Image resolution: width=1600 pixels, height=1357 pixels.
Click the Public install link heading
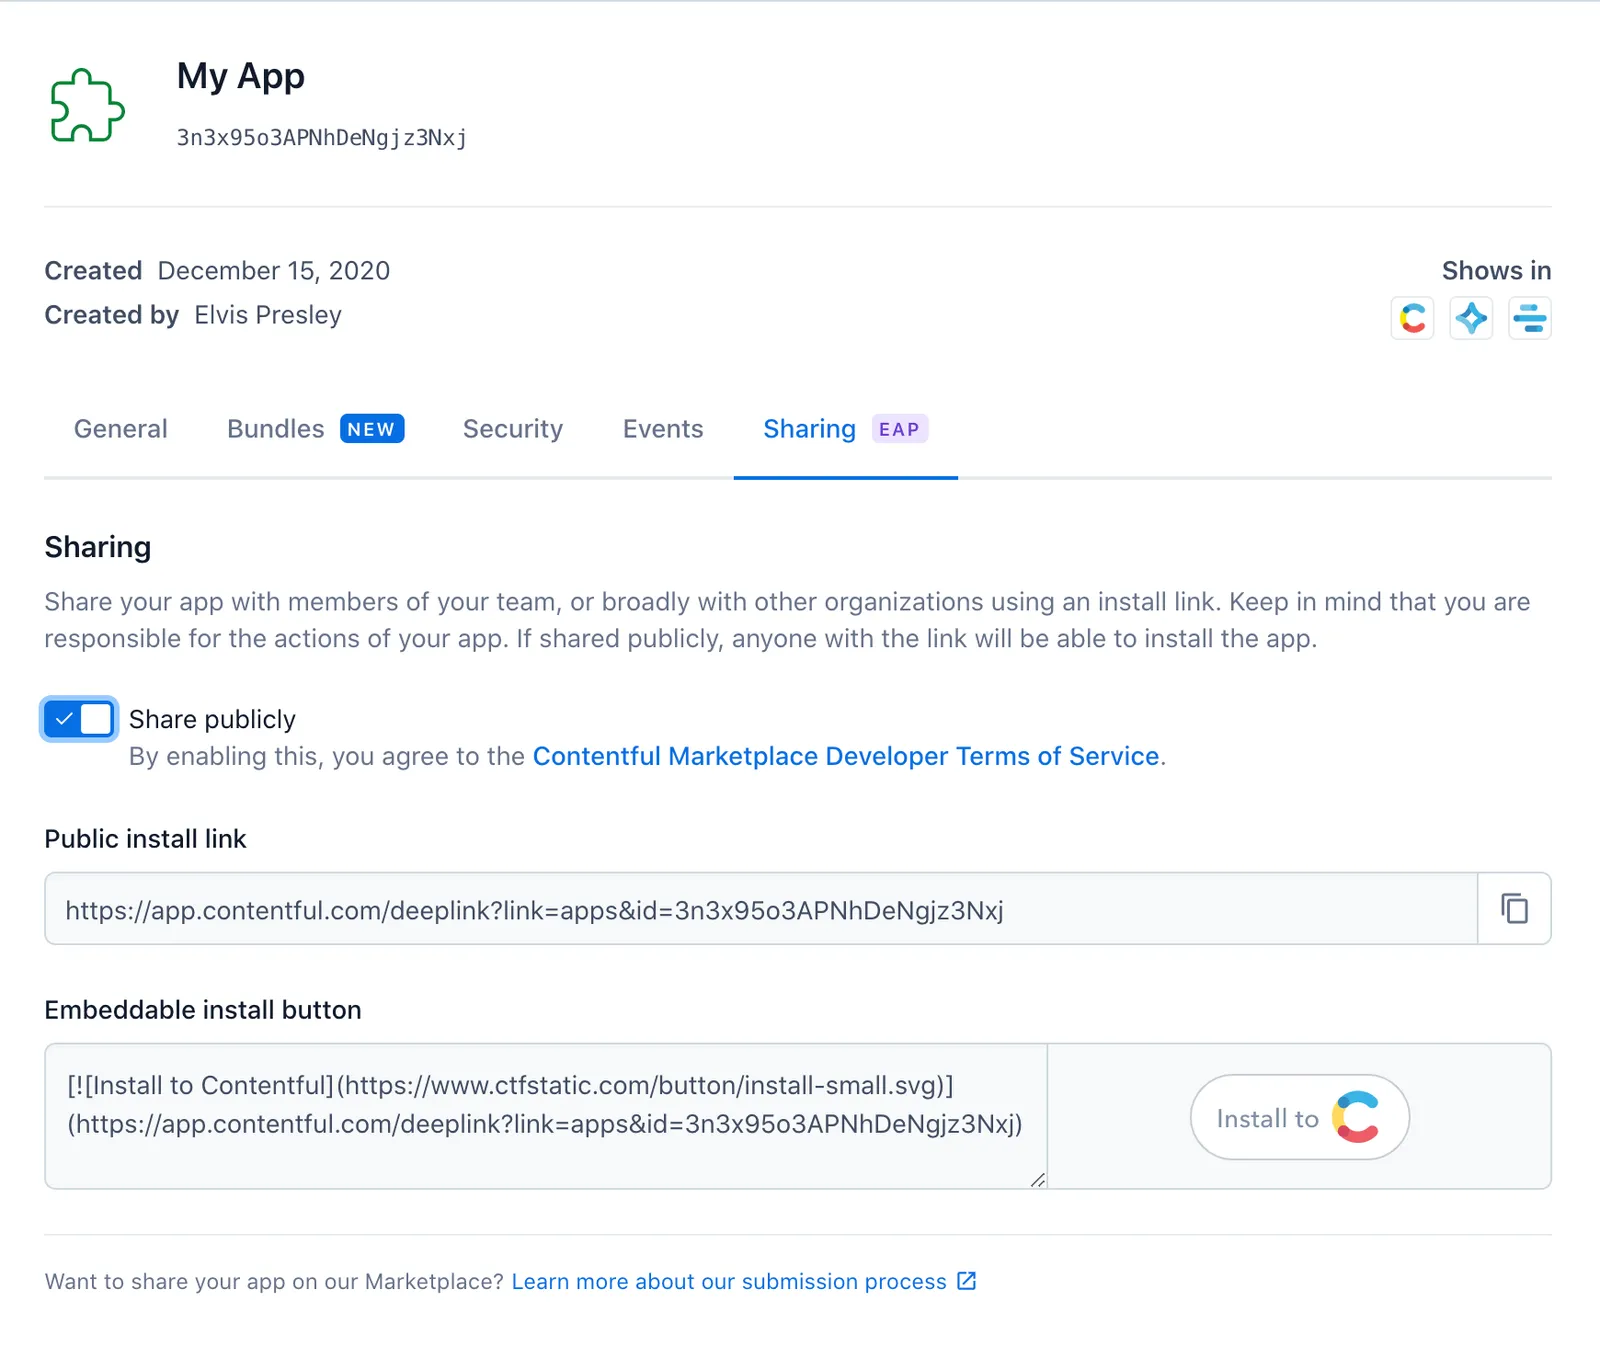(146, 839)
